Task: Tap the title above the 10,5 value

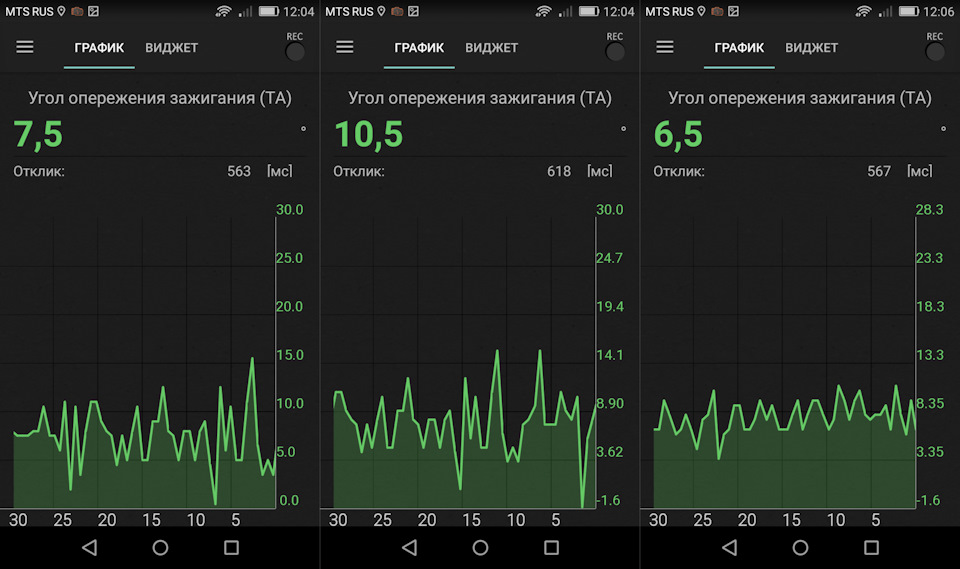Action: pos(480,98)
